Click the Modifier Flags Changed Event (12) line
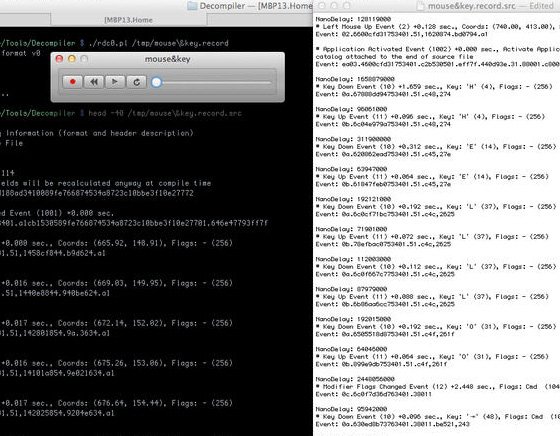This screenshot has height=436, width=560. (x=438, y=386)
